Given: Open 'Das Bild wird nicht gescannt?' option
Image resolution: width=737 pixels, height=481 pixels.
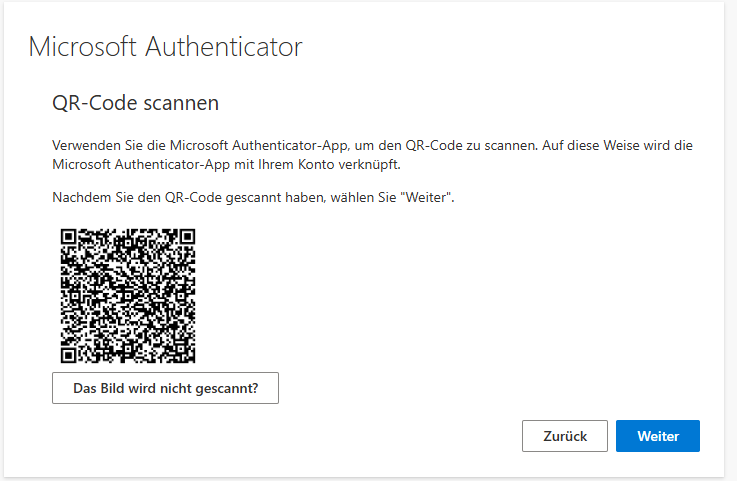Looking at the screenshot, I should [165, 388].
